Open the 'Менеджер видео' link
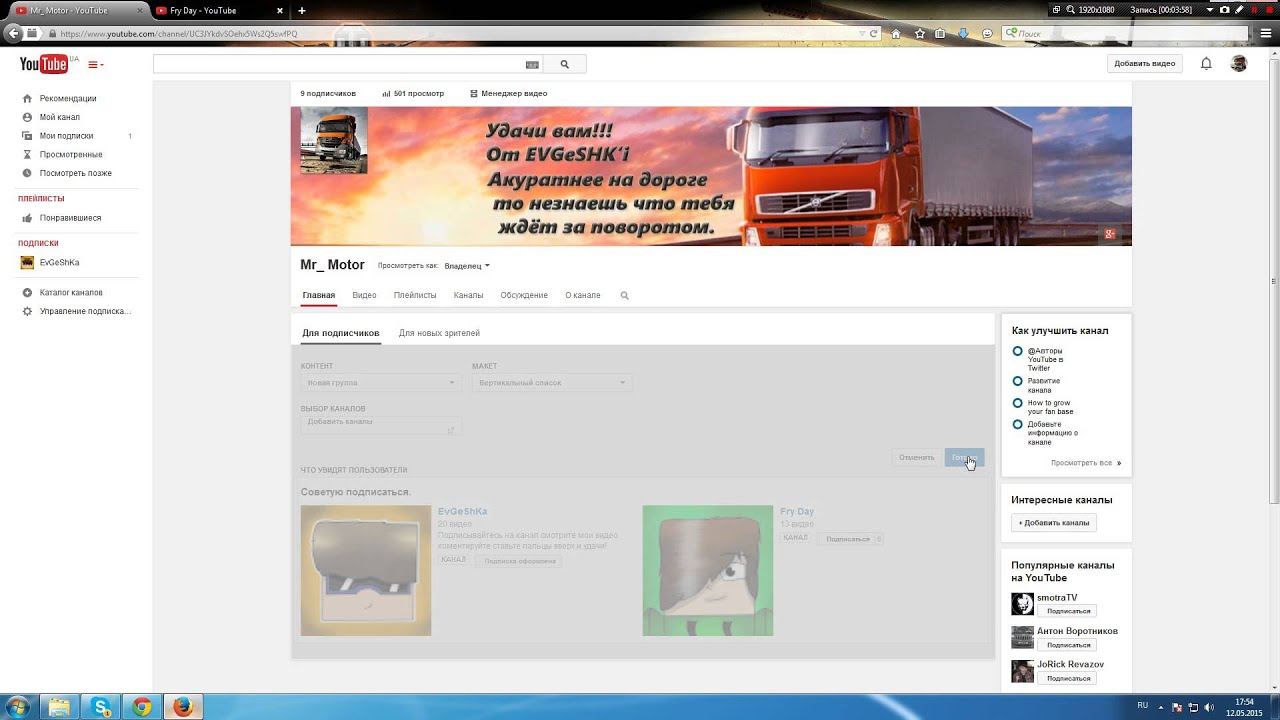 click(x=508, y=93)
